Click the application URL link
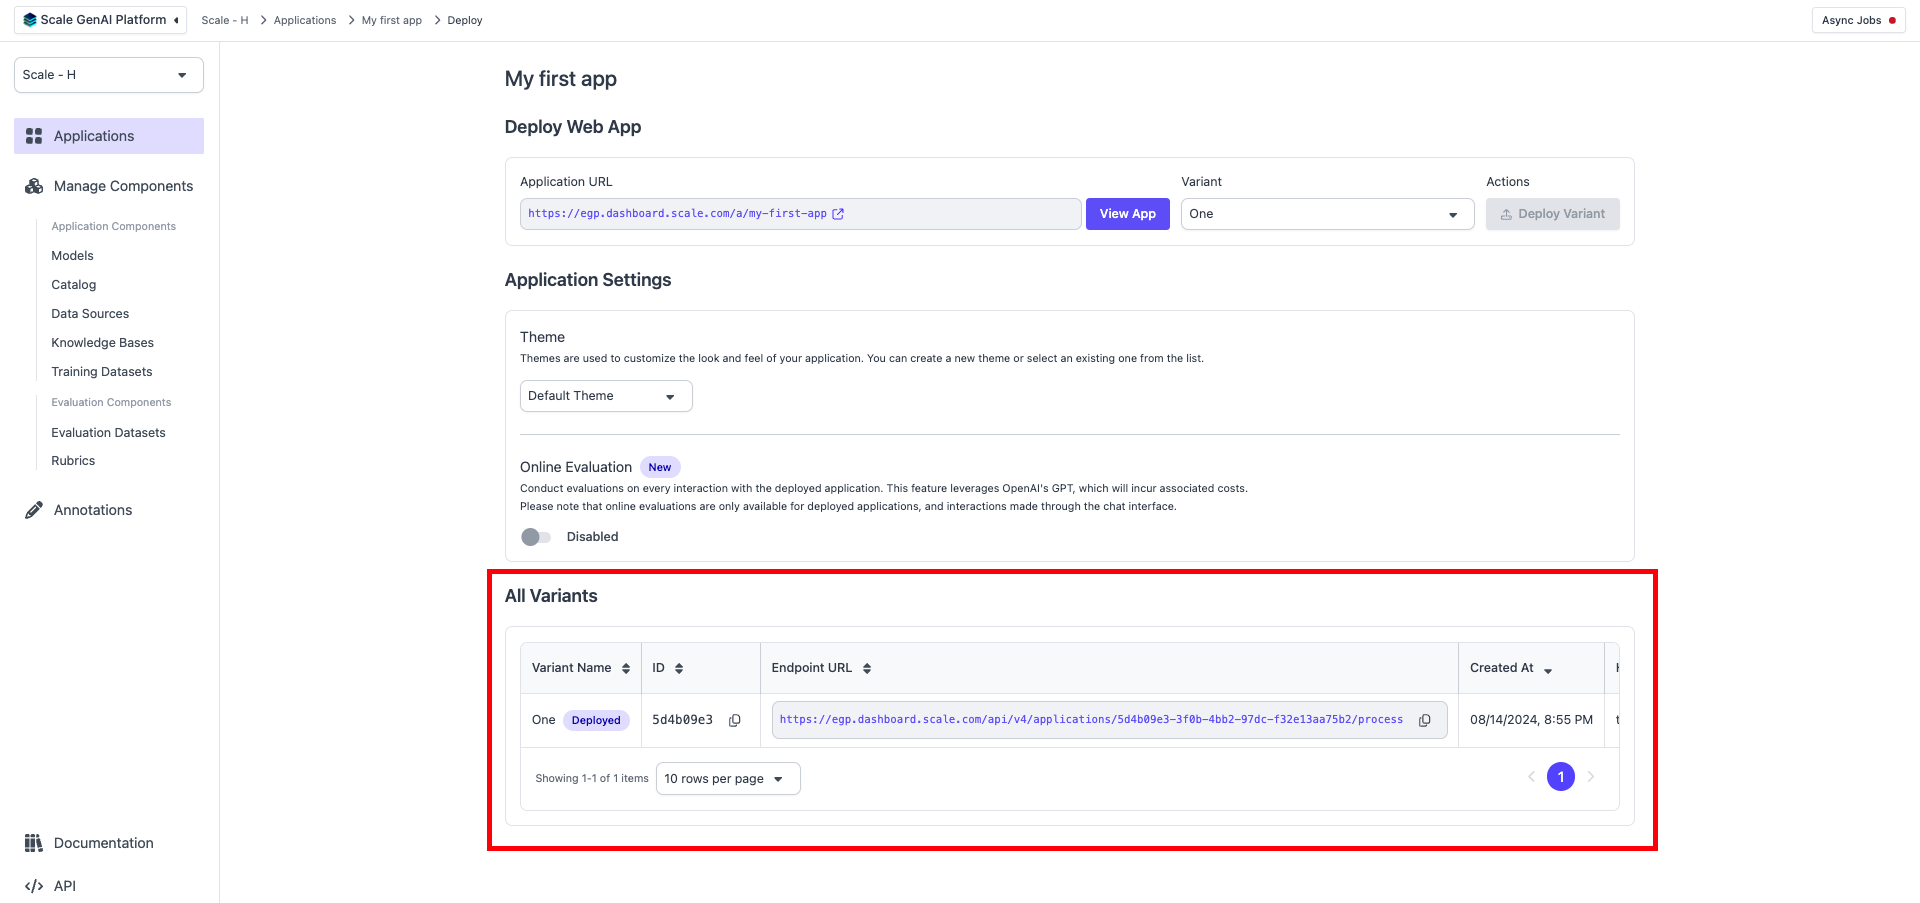The height and width of the screenshot is (903, 1920). (x=677, y=214)
